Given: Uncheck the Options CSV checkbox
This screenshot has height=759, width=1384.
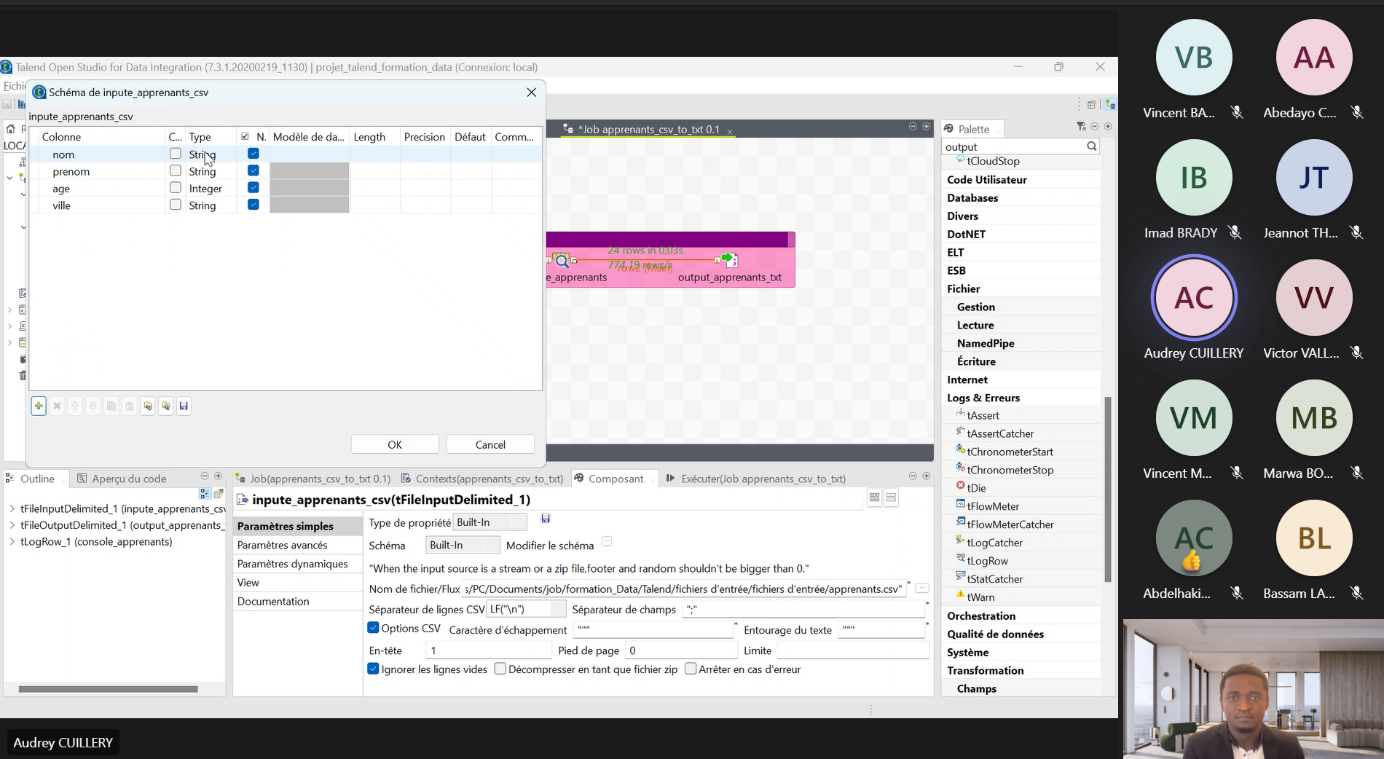Looking at the screenshot, I should [373, 628].
